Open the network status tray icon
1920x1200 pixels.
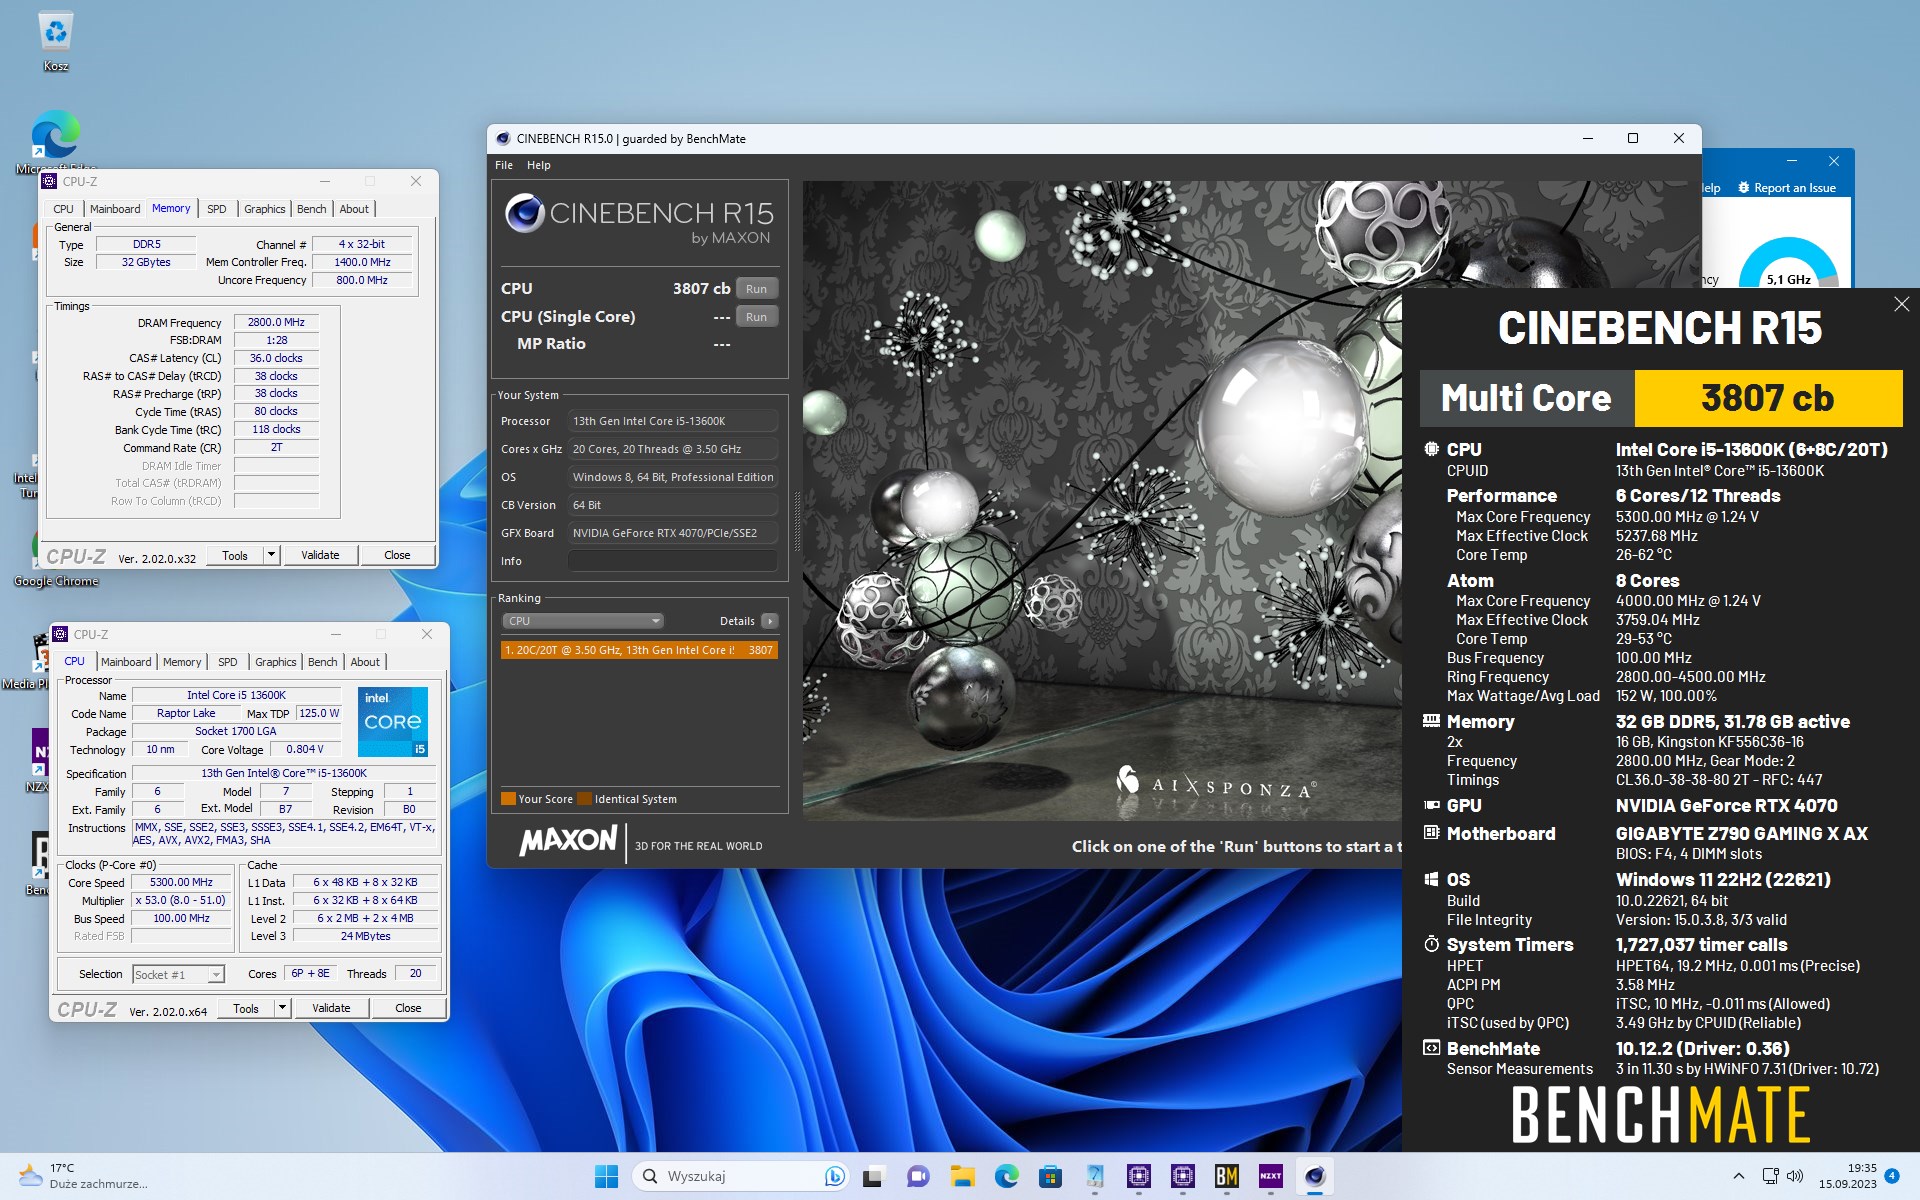(x=1770, y=1176)
